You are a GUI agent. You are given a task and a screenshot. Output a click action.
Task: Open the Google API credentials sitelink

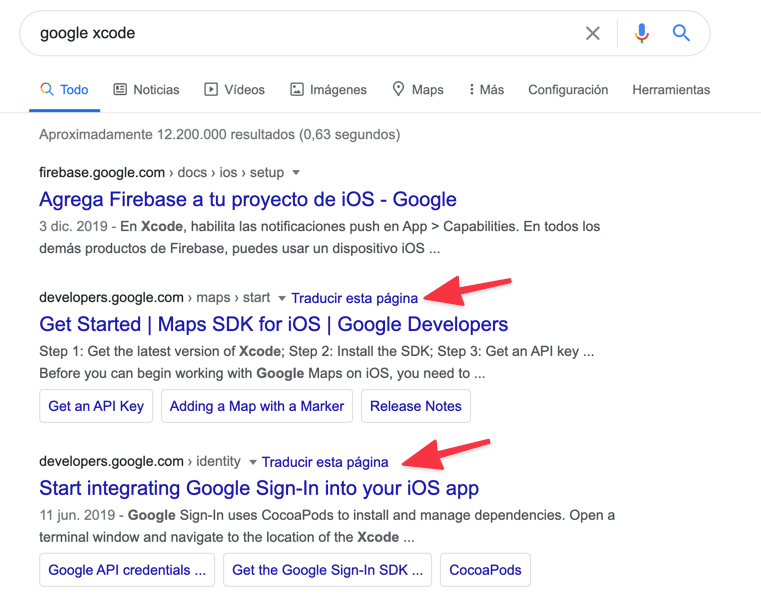127,570
